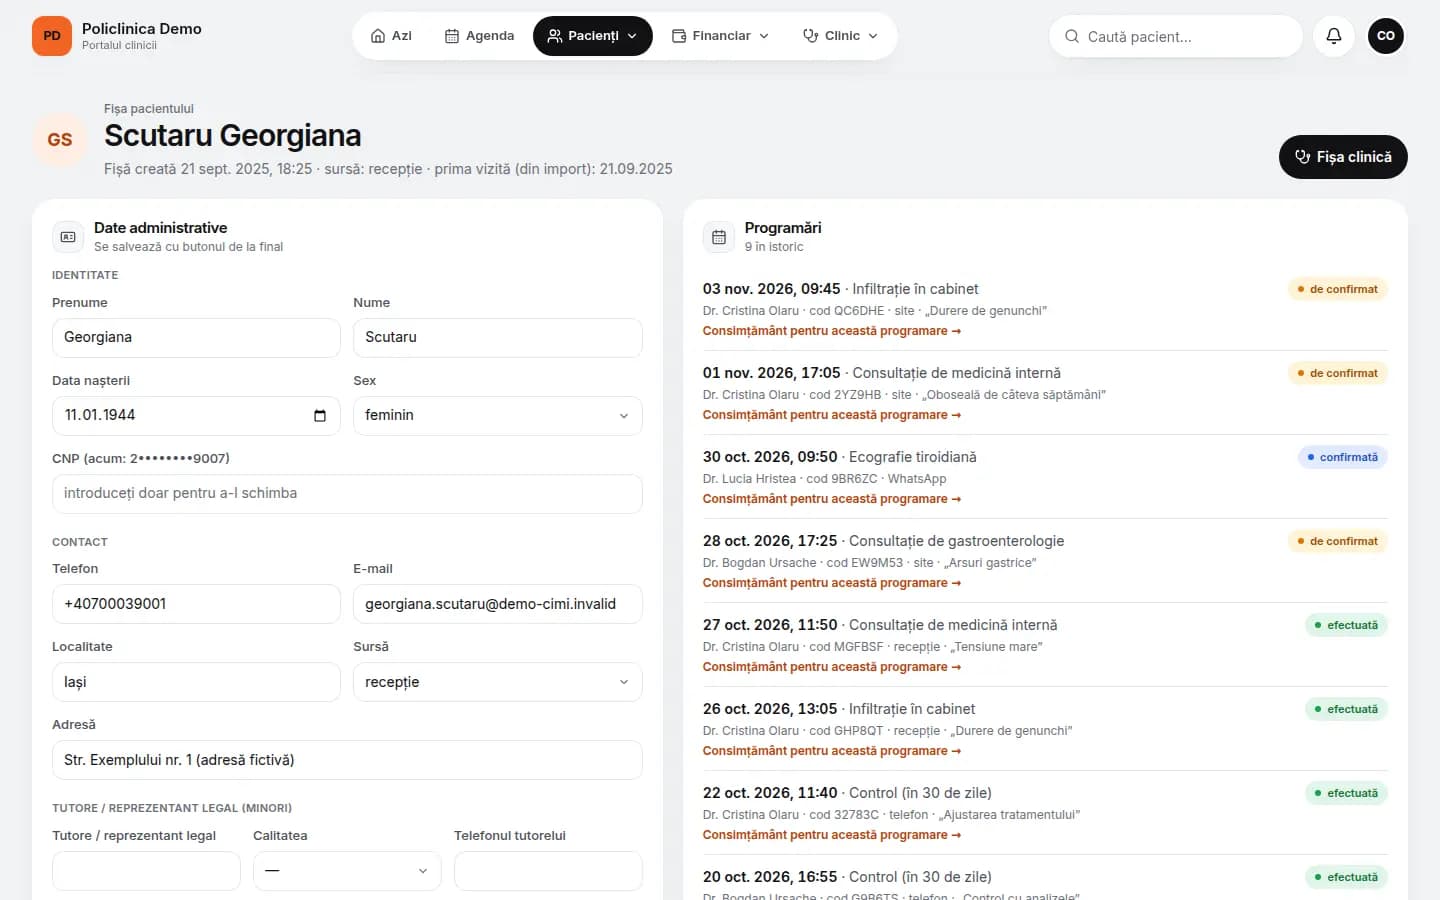Click the Prenume field with Georgiana
Screen dimensions: 1440x900
(x=196, y=338)
